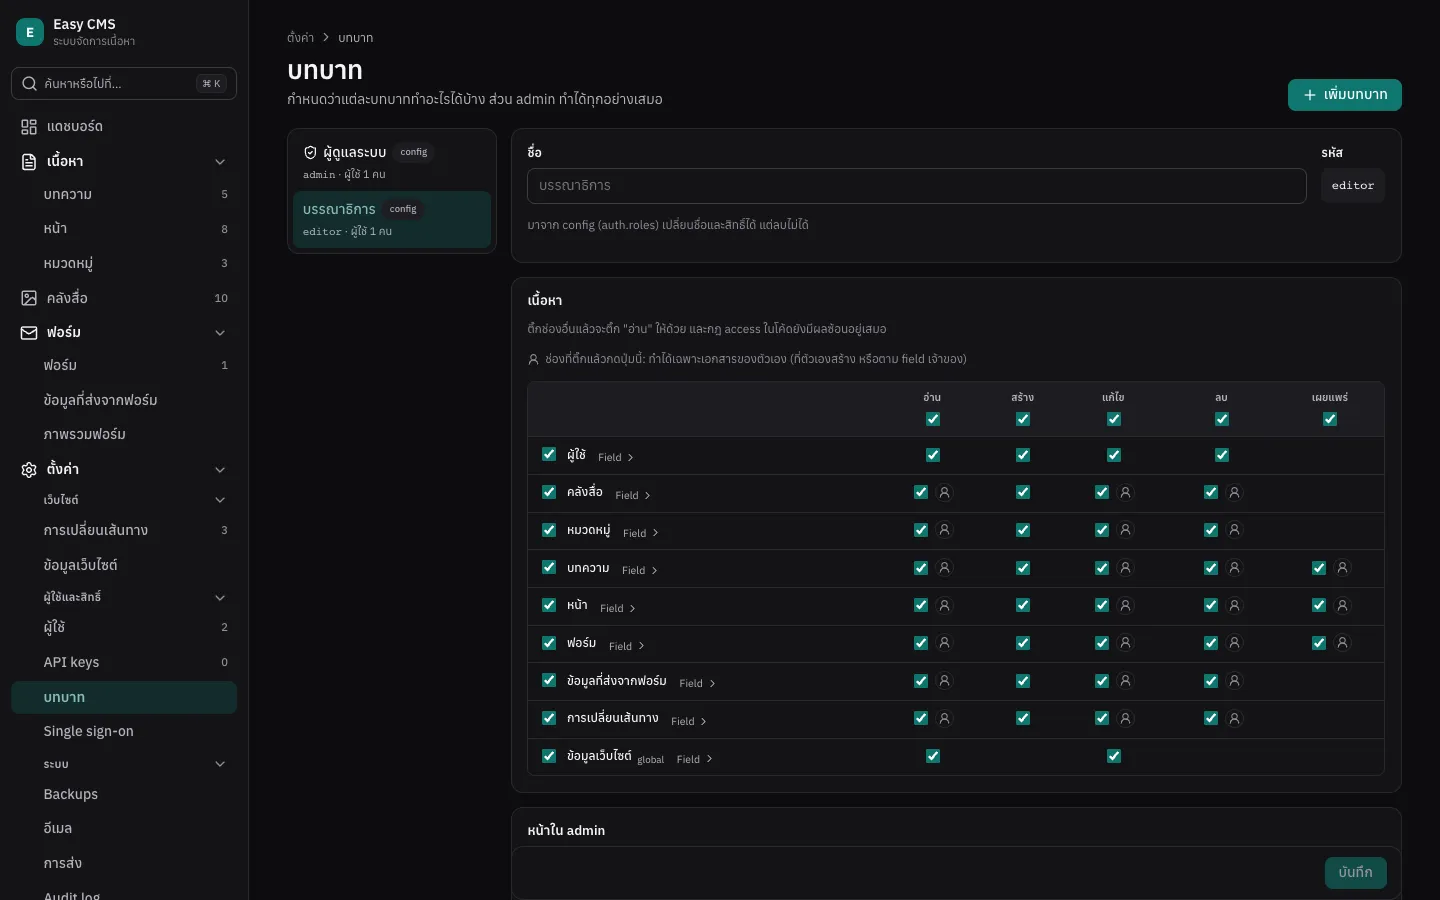Click the ตั้งค่า gear icon in sidebar

(x=29, y=469)
